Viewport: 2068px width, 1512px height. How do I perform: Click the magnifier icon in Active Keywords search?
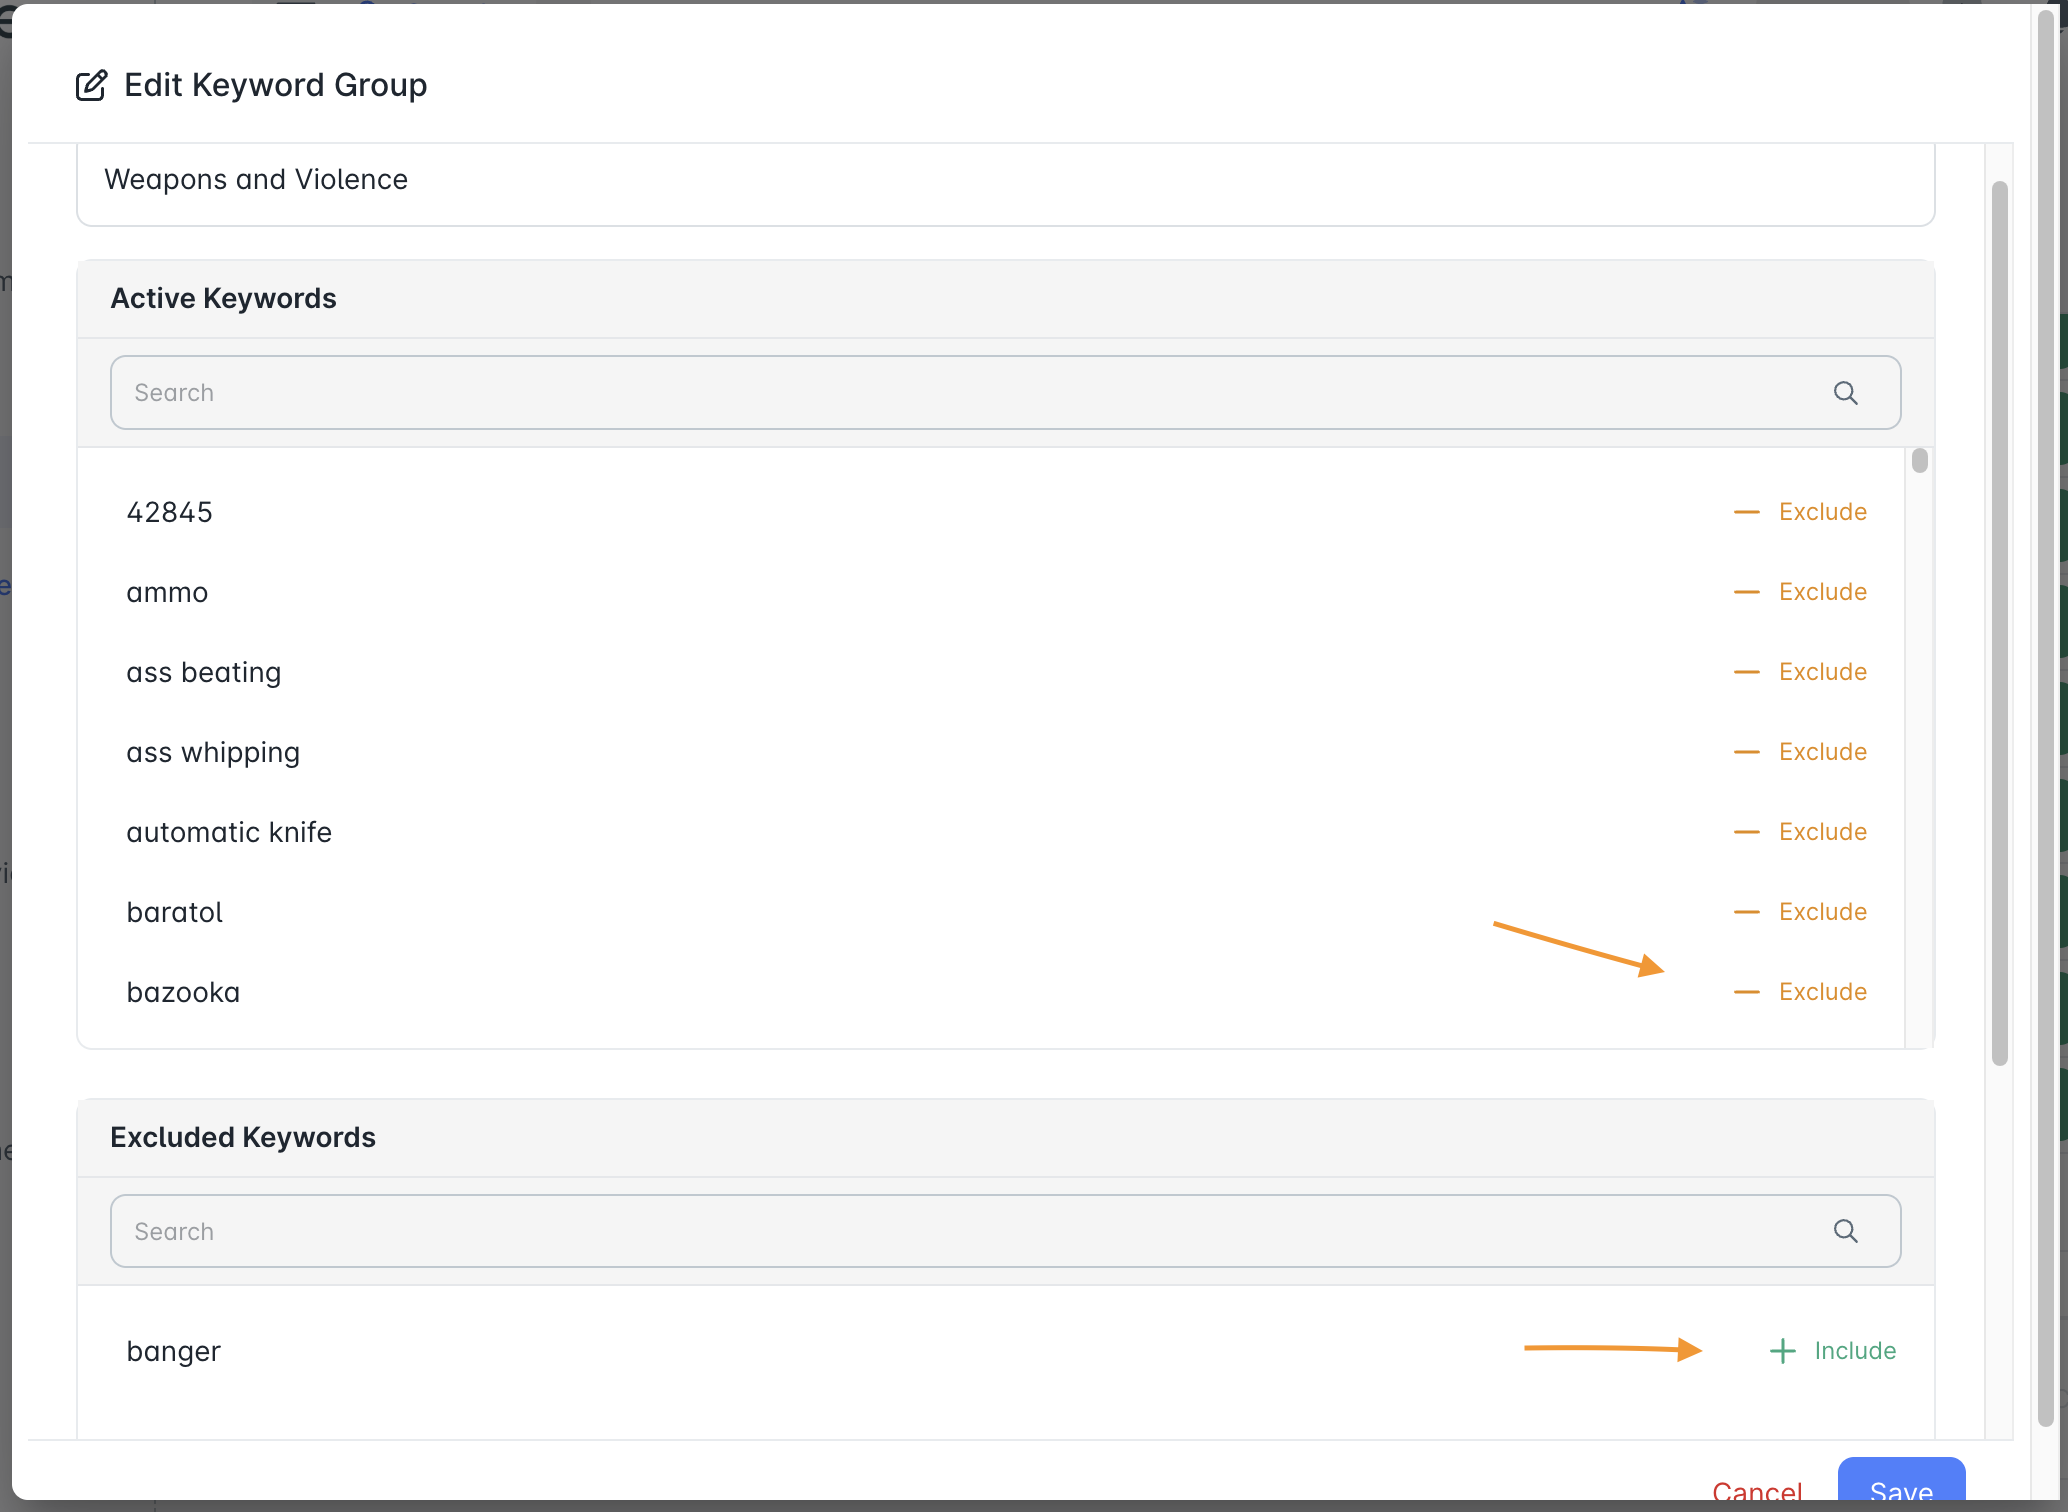(1845, 393)
